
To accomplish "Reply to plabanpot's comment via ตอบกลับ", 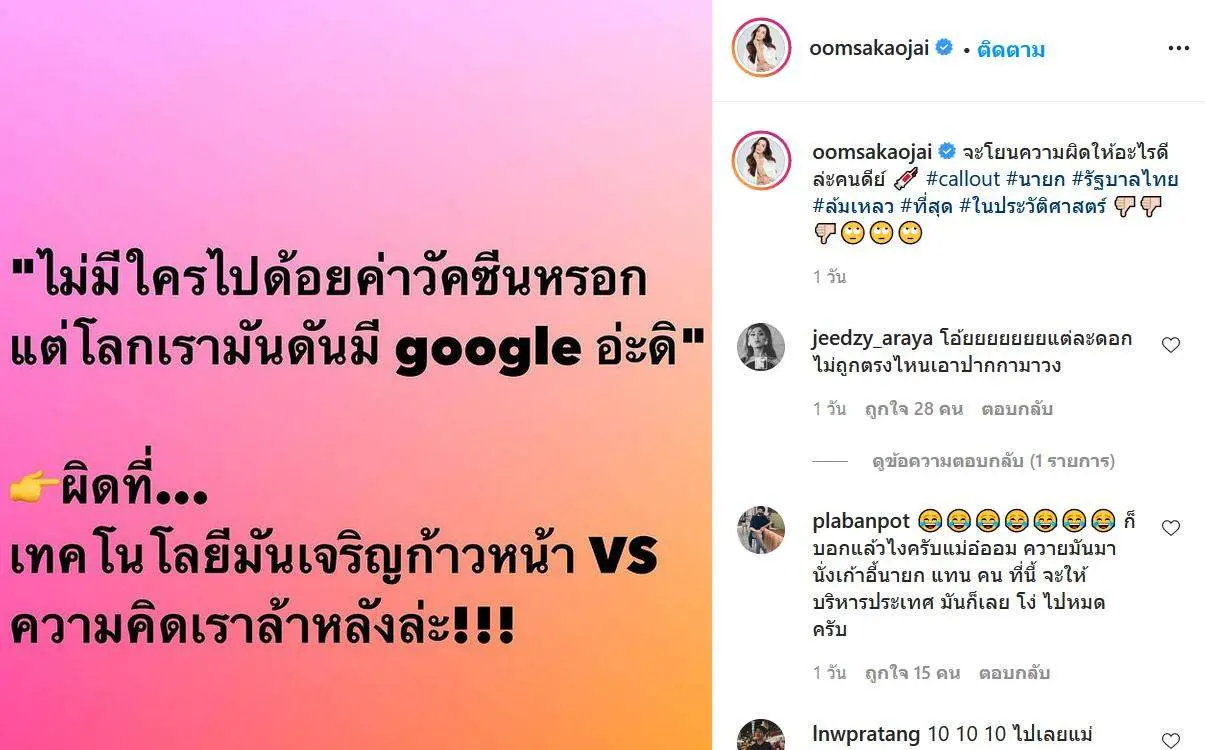I will tap(1016, 672).
